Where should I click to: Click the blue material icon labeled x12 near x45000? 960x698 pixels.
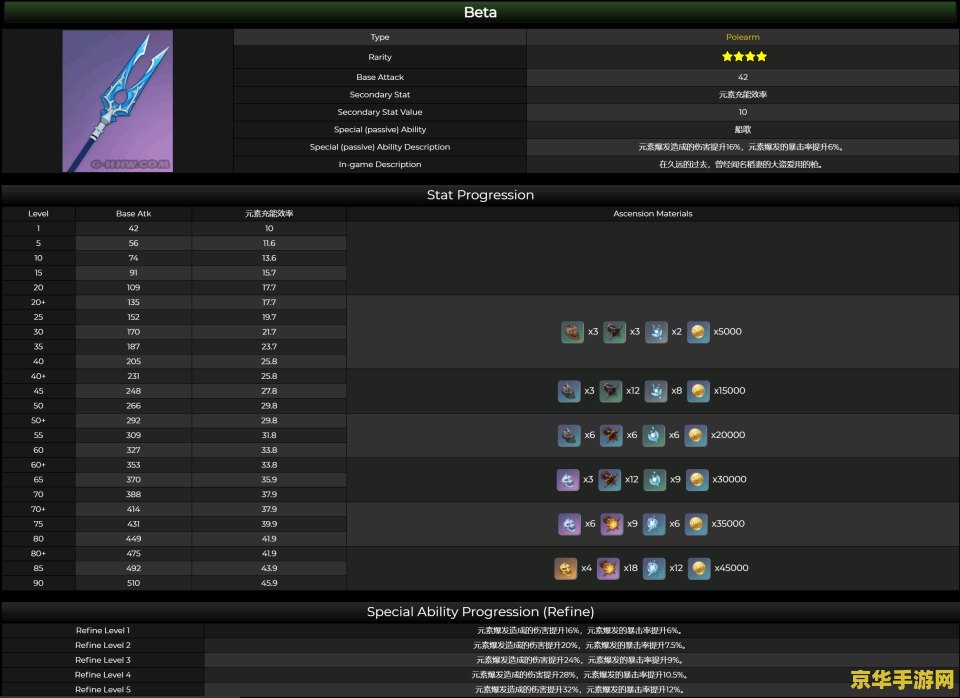tap(654, 568)
